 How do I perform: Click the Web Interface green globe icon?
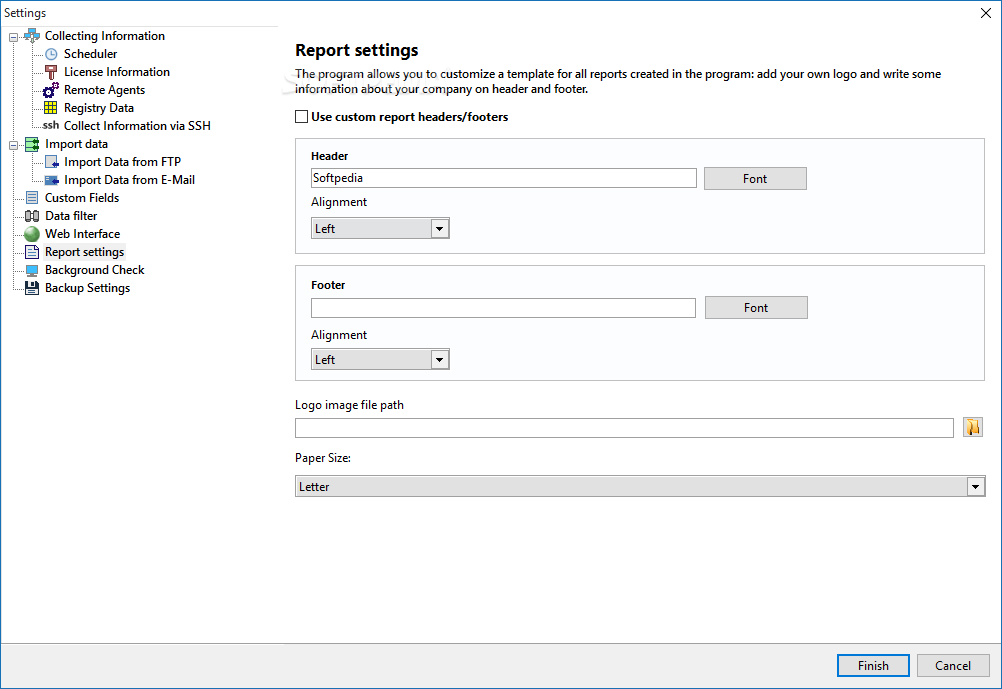32,234
